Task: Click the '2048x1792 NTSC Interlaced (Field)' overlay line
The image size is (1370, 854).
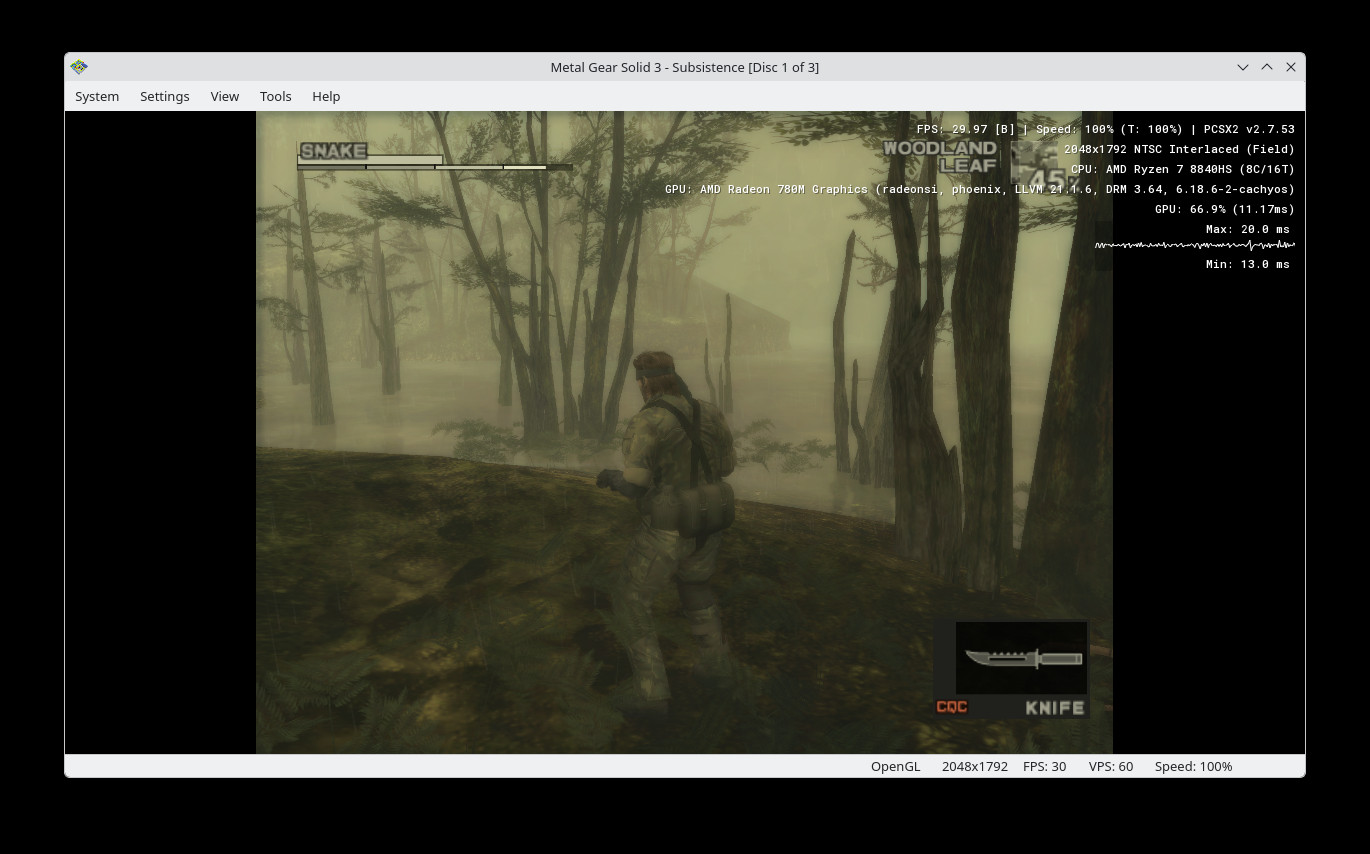Action: click(x=1179, y=149)
